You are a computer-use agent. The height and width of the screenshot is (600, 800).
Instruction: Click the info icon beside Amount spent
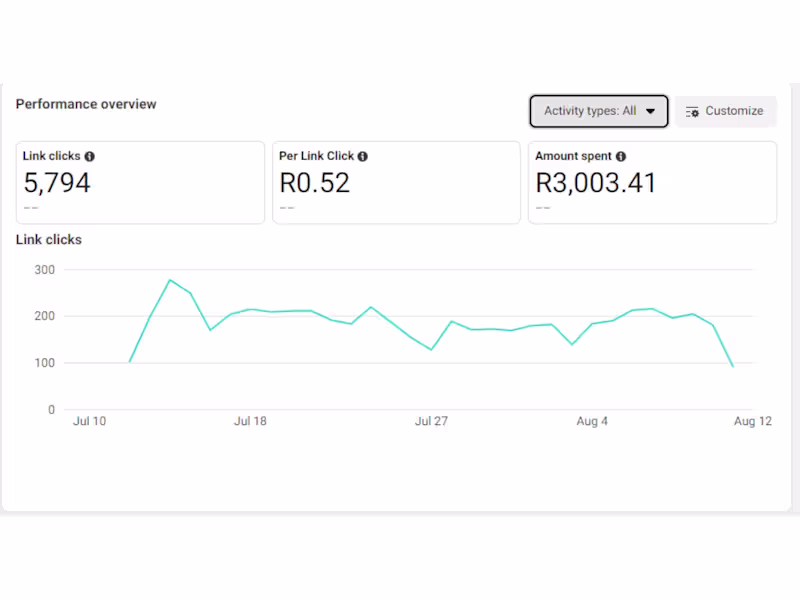[621, 157]
